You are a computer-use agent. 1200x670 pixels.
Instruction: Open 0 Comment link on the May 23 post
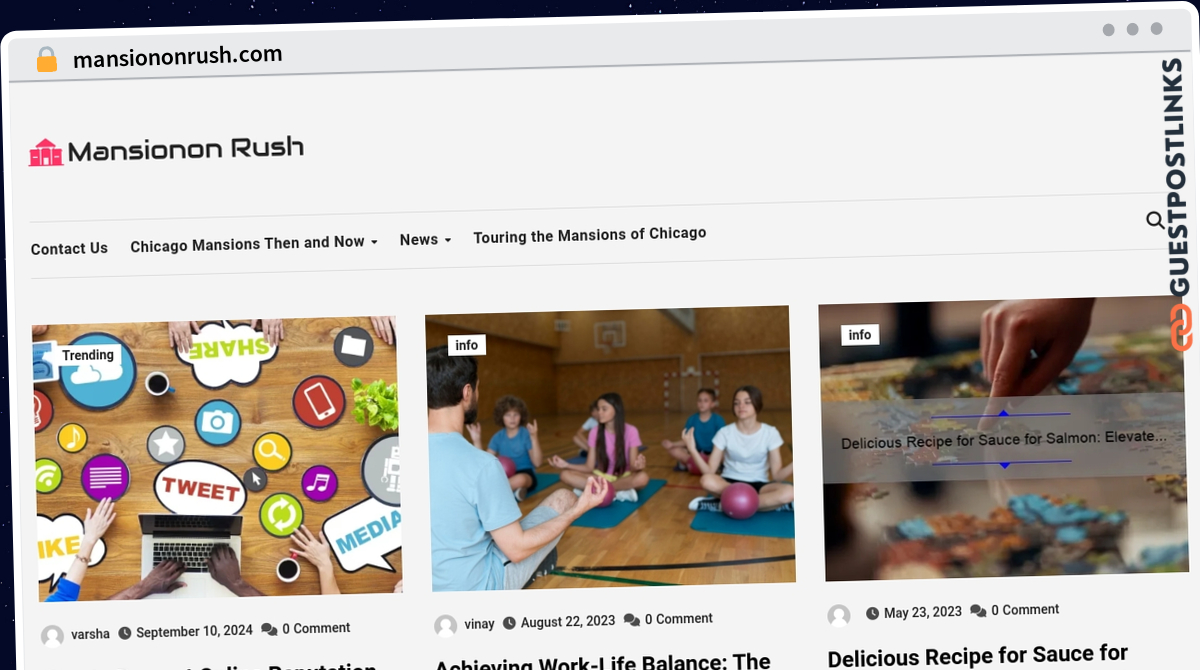[1025, 609]
